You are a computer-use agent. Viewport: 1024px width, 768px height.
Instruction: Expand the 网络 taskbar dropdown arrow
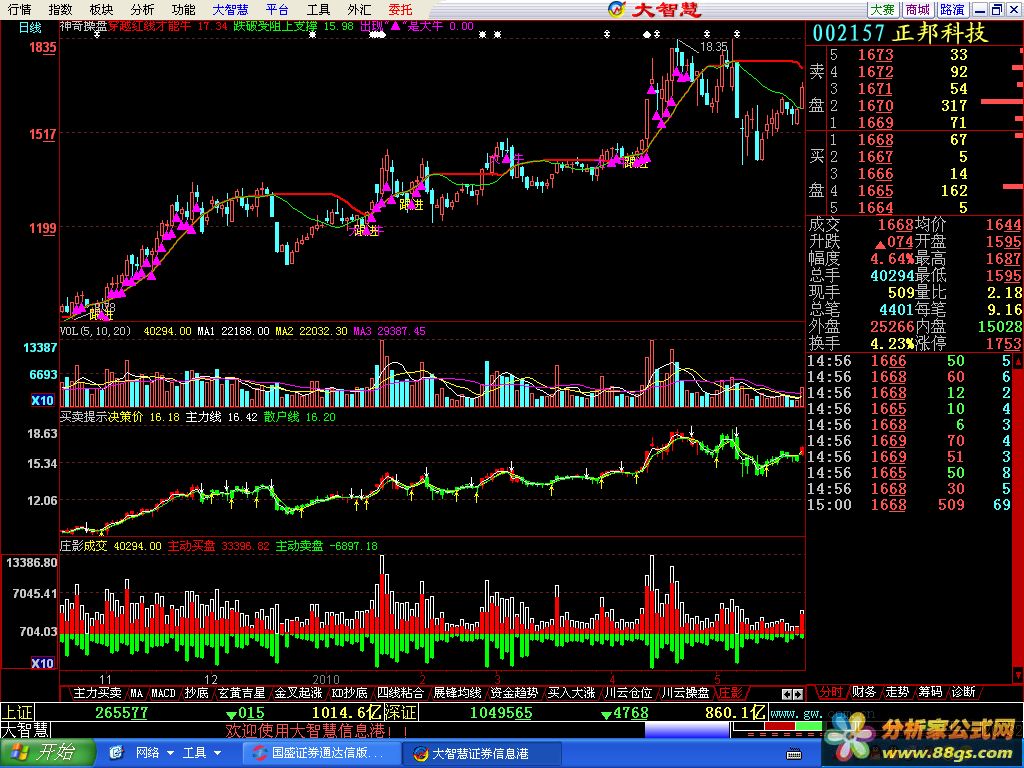(x=170, y=753)
